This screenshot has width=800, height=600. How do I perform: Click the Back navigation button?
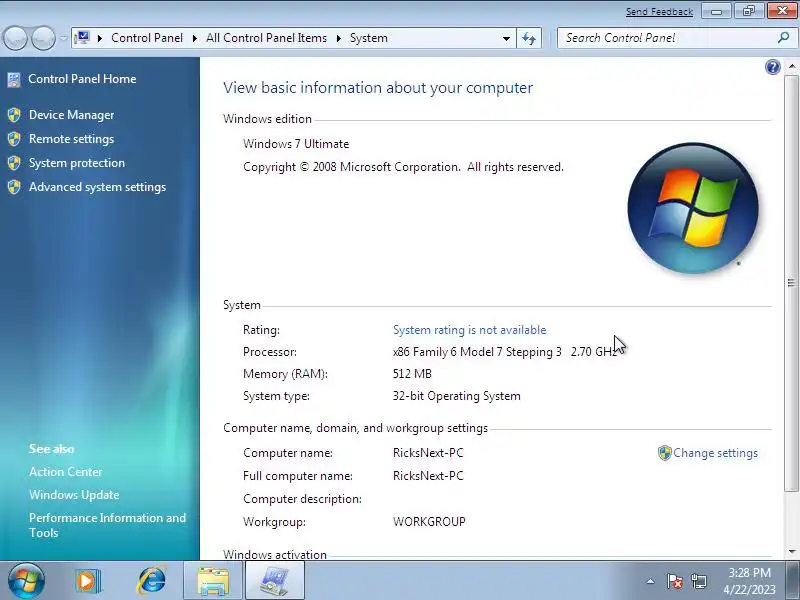coord(16,38)
